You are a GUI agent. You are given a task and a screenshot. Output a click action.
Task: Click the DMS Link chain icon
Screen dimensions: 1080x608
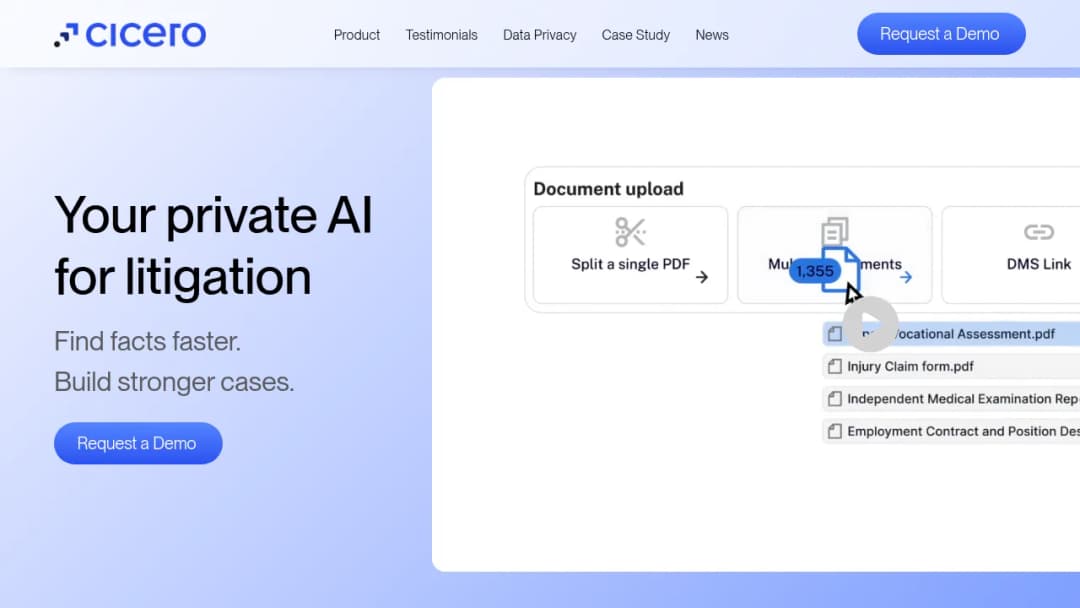coord(1039,232)
